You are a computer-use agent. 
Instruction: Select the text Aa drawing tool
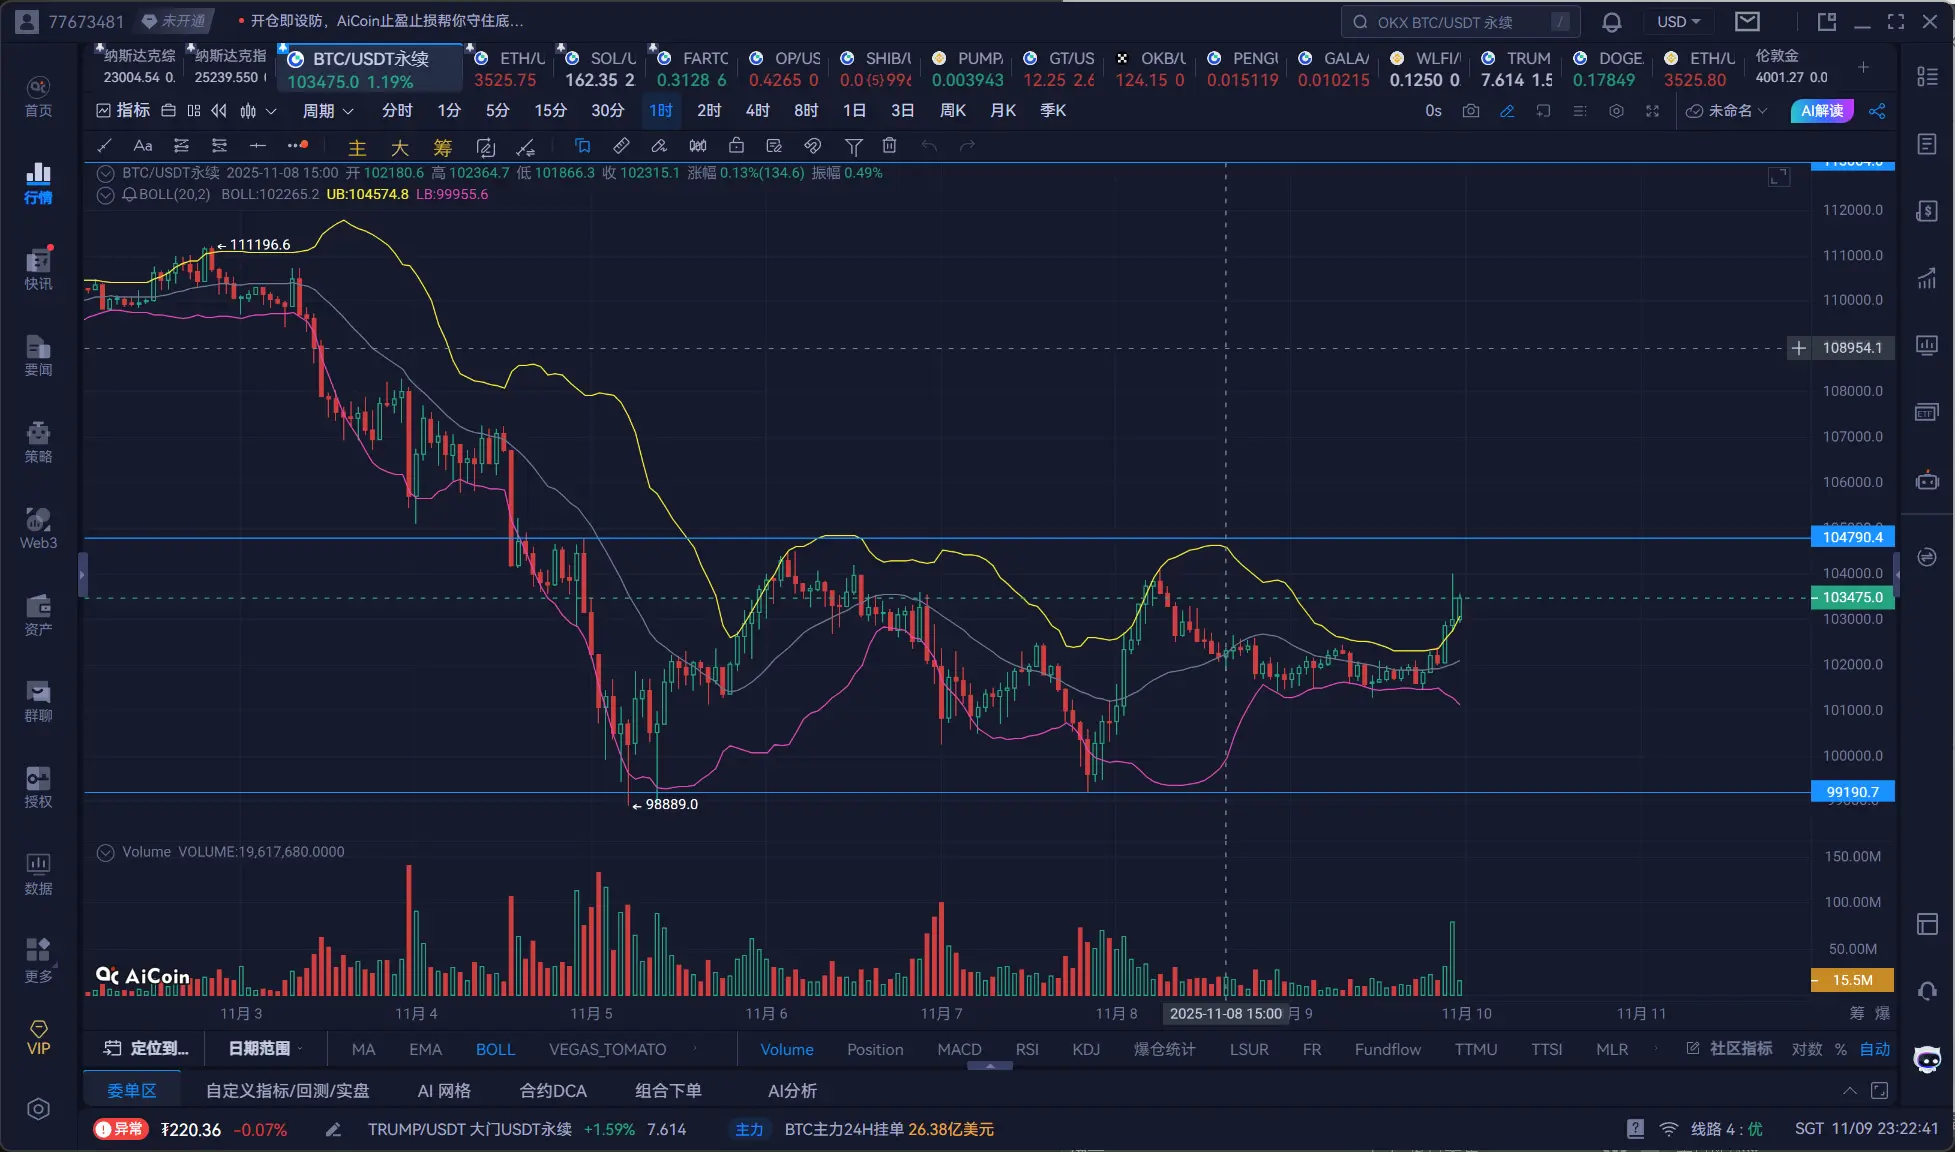[x=143, y=146]
